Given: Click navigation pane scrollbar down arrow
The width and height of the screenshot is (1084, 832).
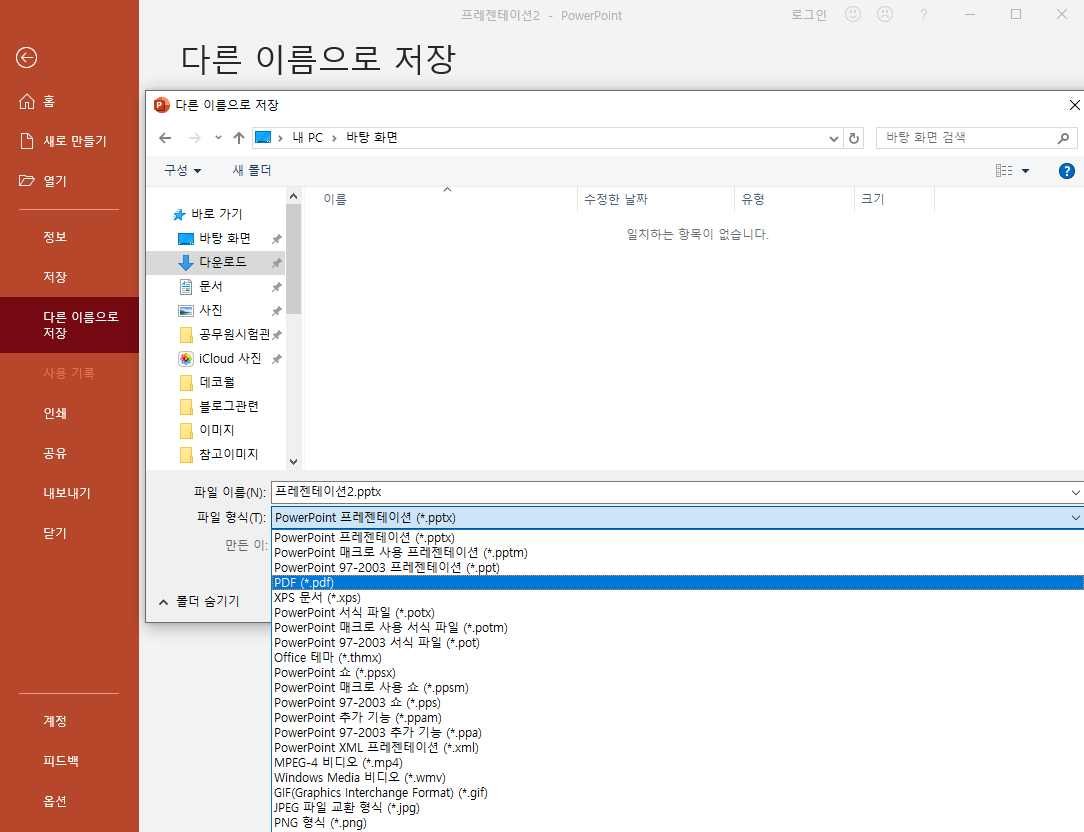Looking at the screenshot, I should pyautogui.click(x=293, y=461).
